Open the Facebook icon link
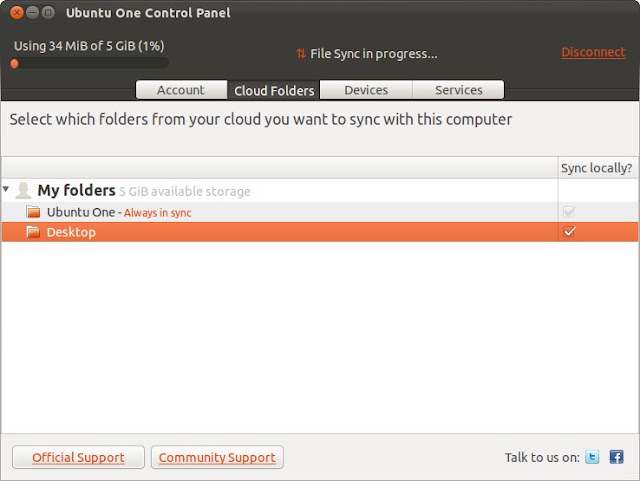The width and height of the screenshot is (640, 481). point(616,457)
